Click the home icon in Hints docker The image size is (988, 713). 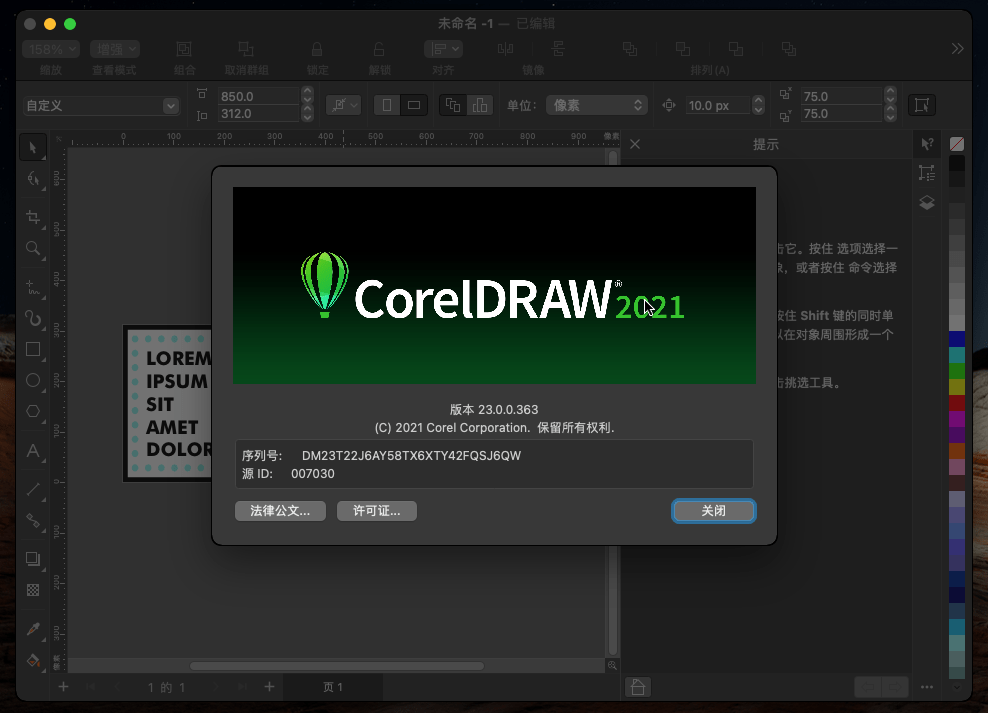point(638,687)
